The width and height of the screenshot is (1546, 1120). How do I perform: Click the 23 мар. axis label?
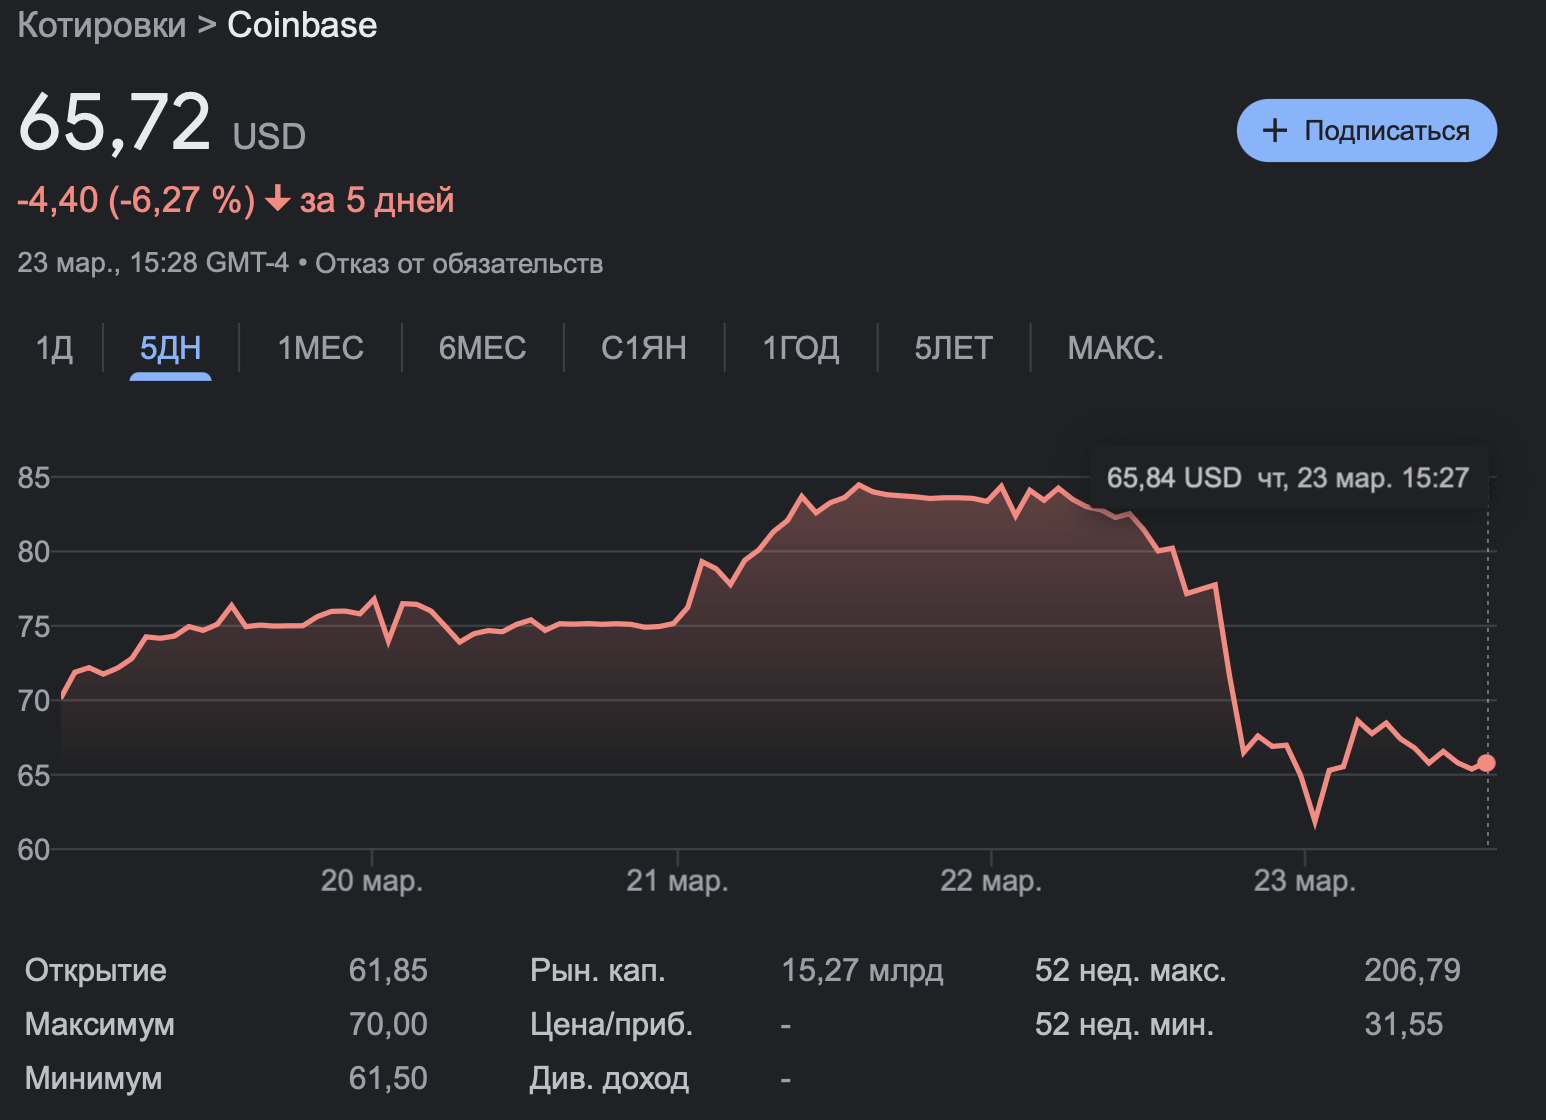pos(1305,881)
